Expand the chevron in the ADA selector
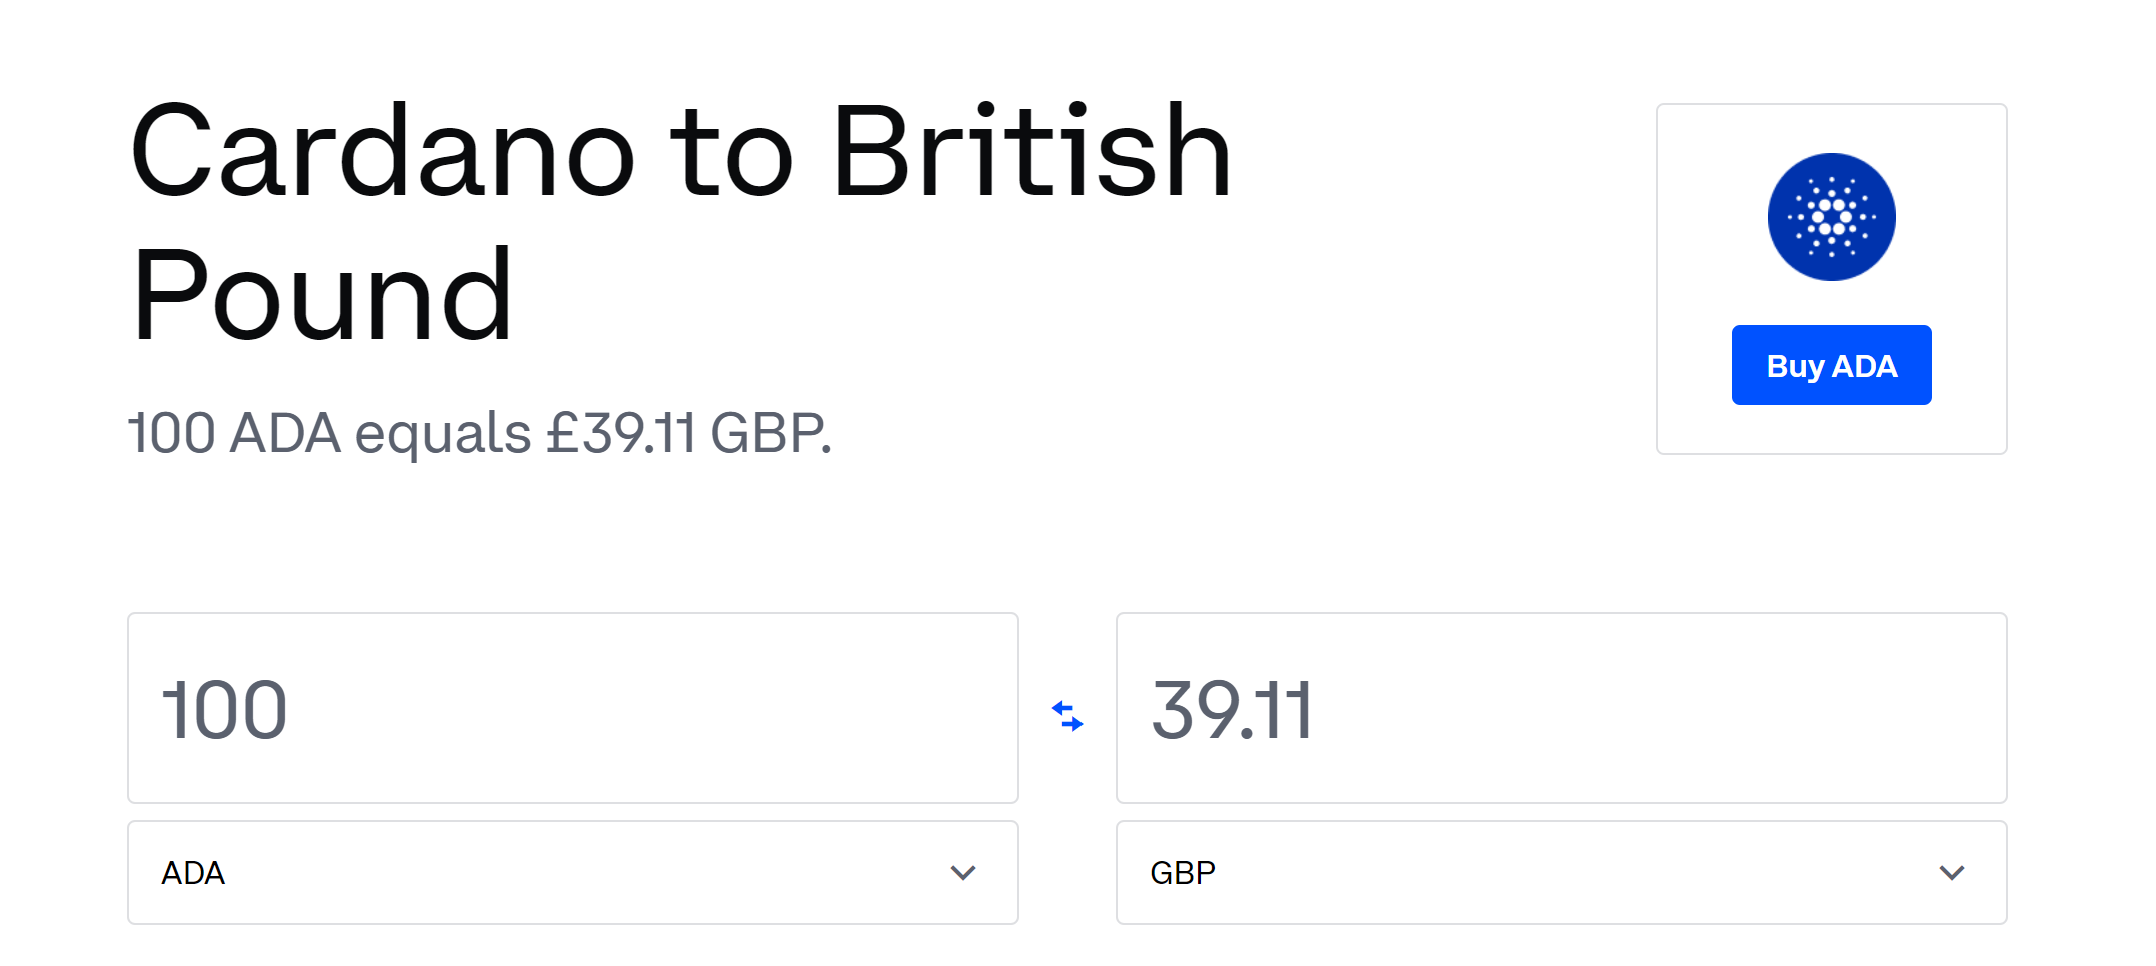Image resolution: width=2156 pixels, height=966 pixels. 963,873
